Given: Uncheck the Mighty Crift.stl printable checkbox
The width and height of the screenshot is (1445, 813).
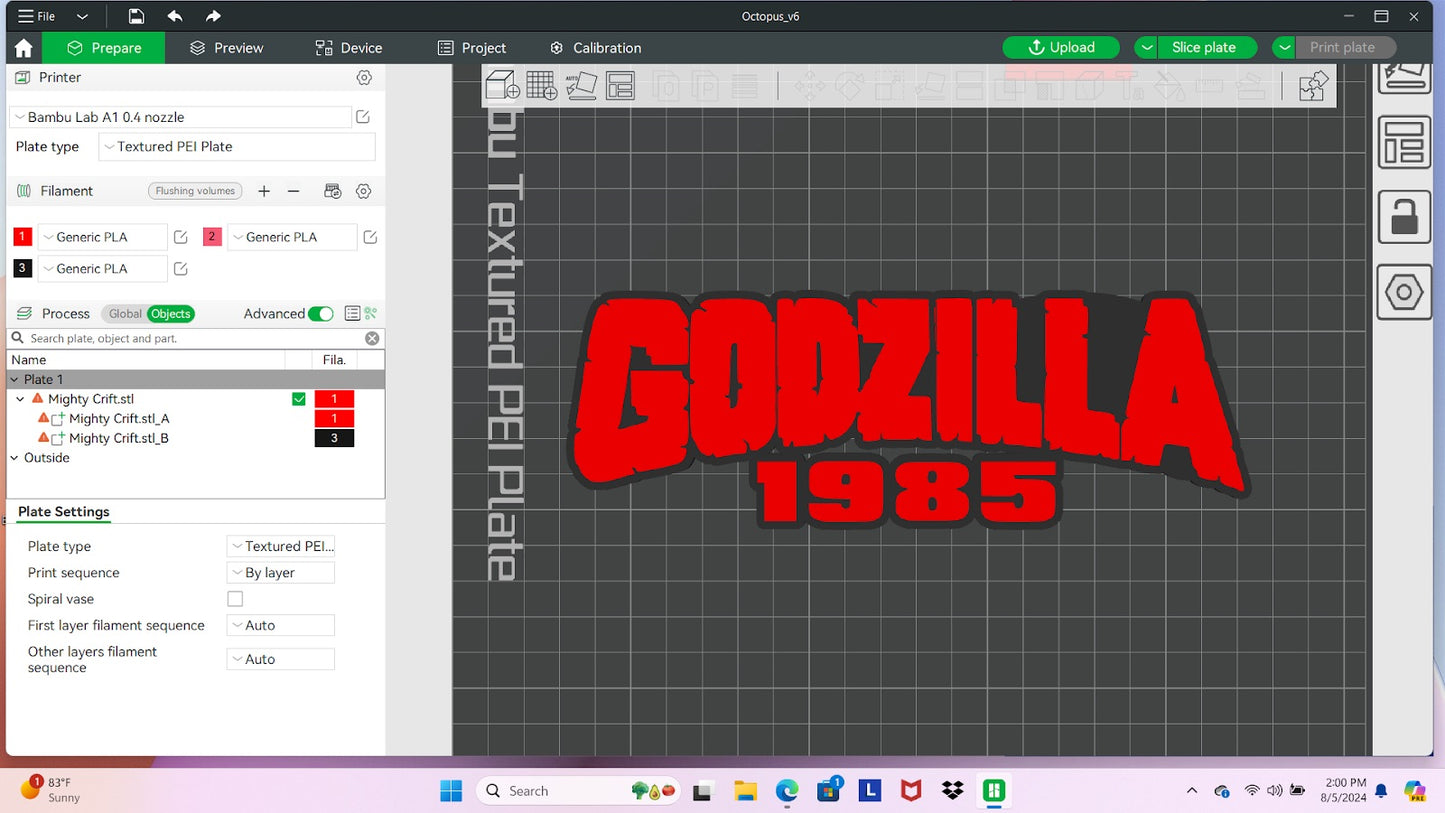Looking at the screenshot, I should [299, 399].
